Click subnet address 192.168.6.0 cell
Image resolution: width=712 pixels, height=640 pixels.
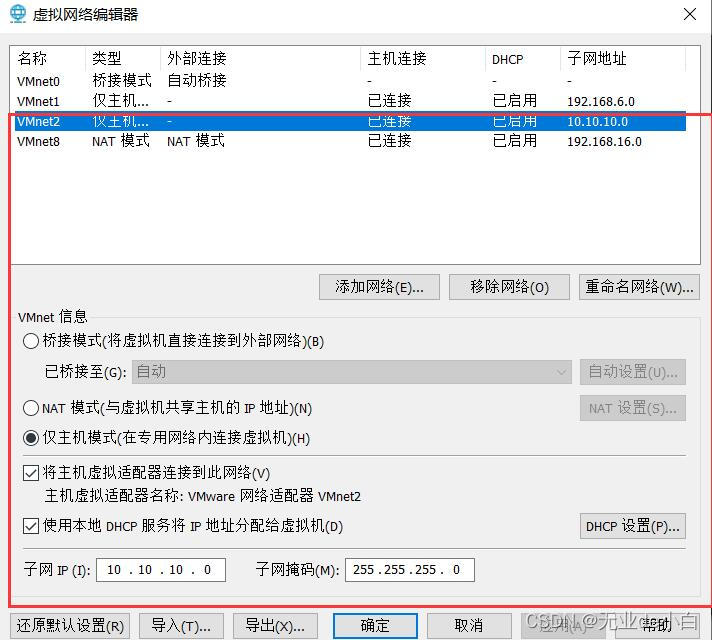pyautogui.click(x=601, y=101)
